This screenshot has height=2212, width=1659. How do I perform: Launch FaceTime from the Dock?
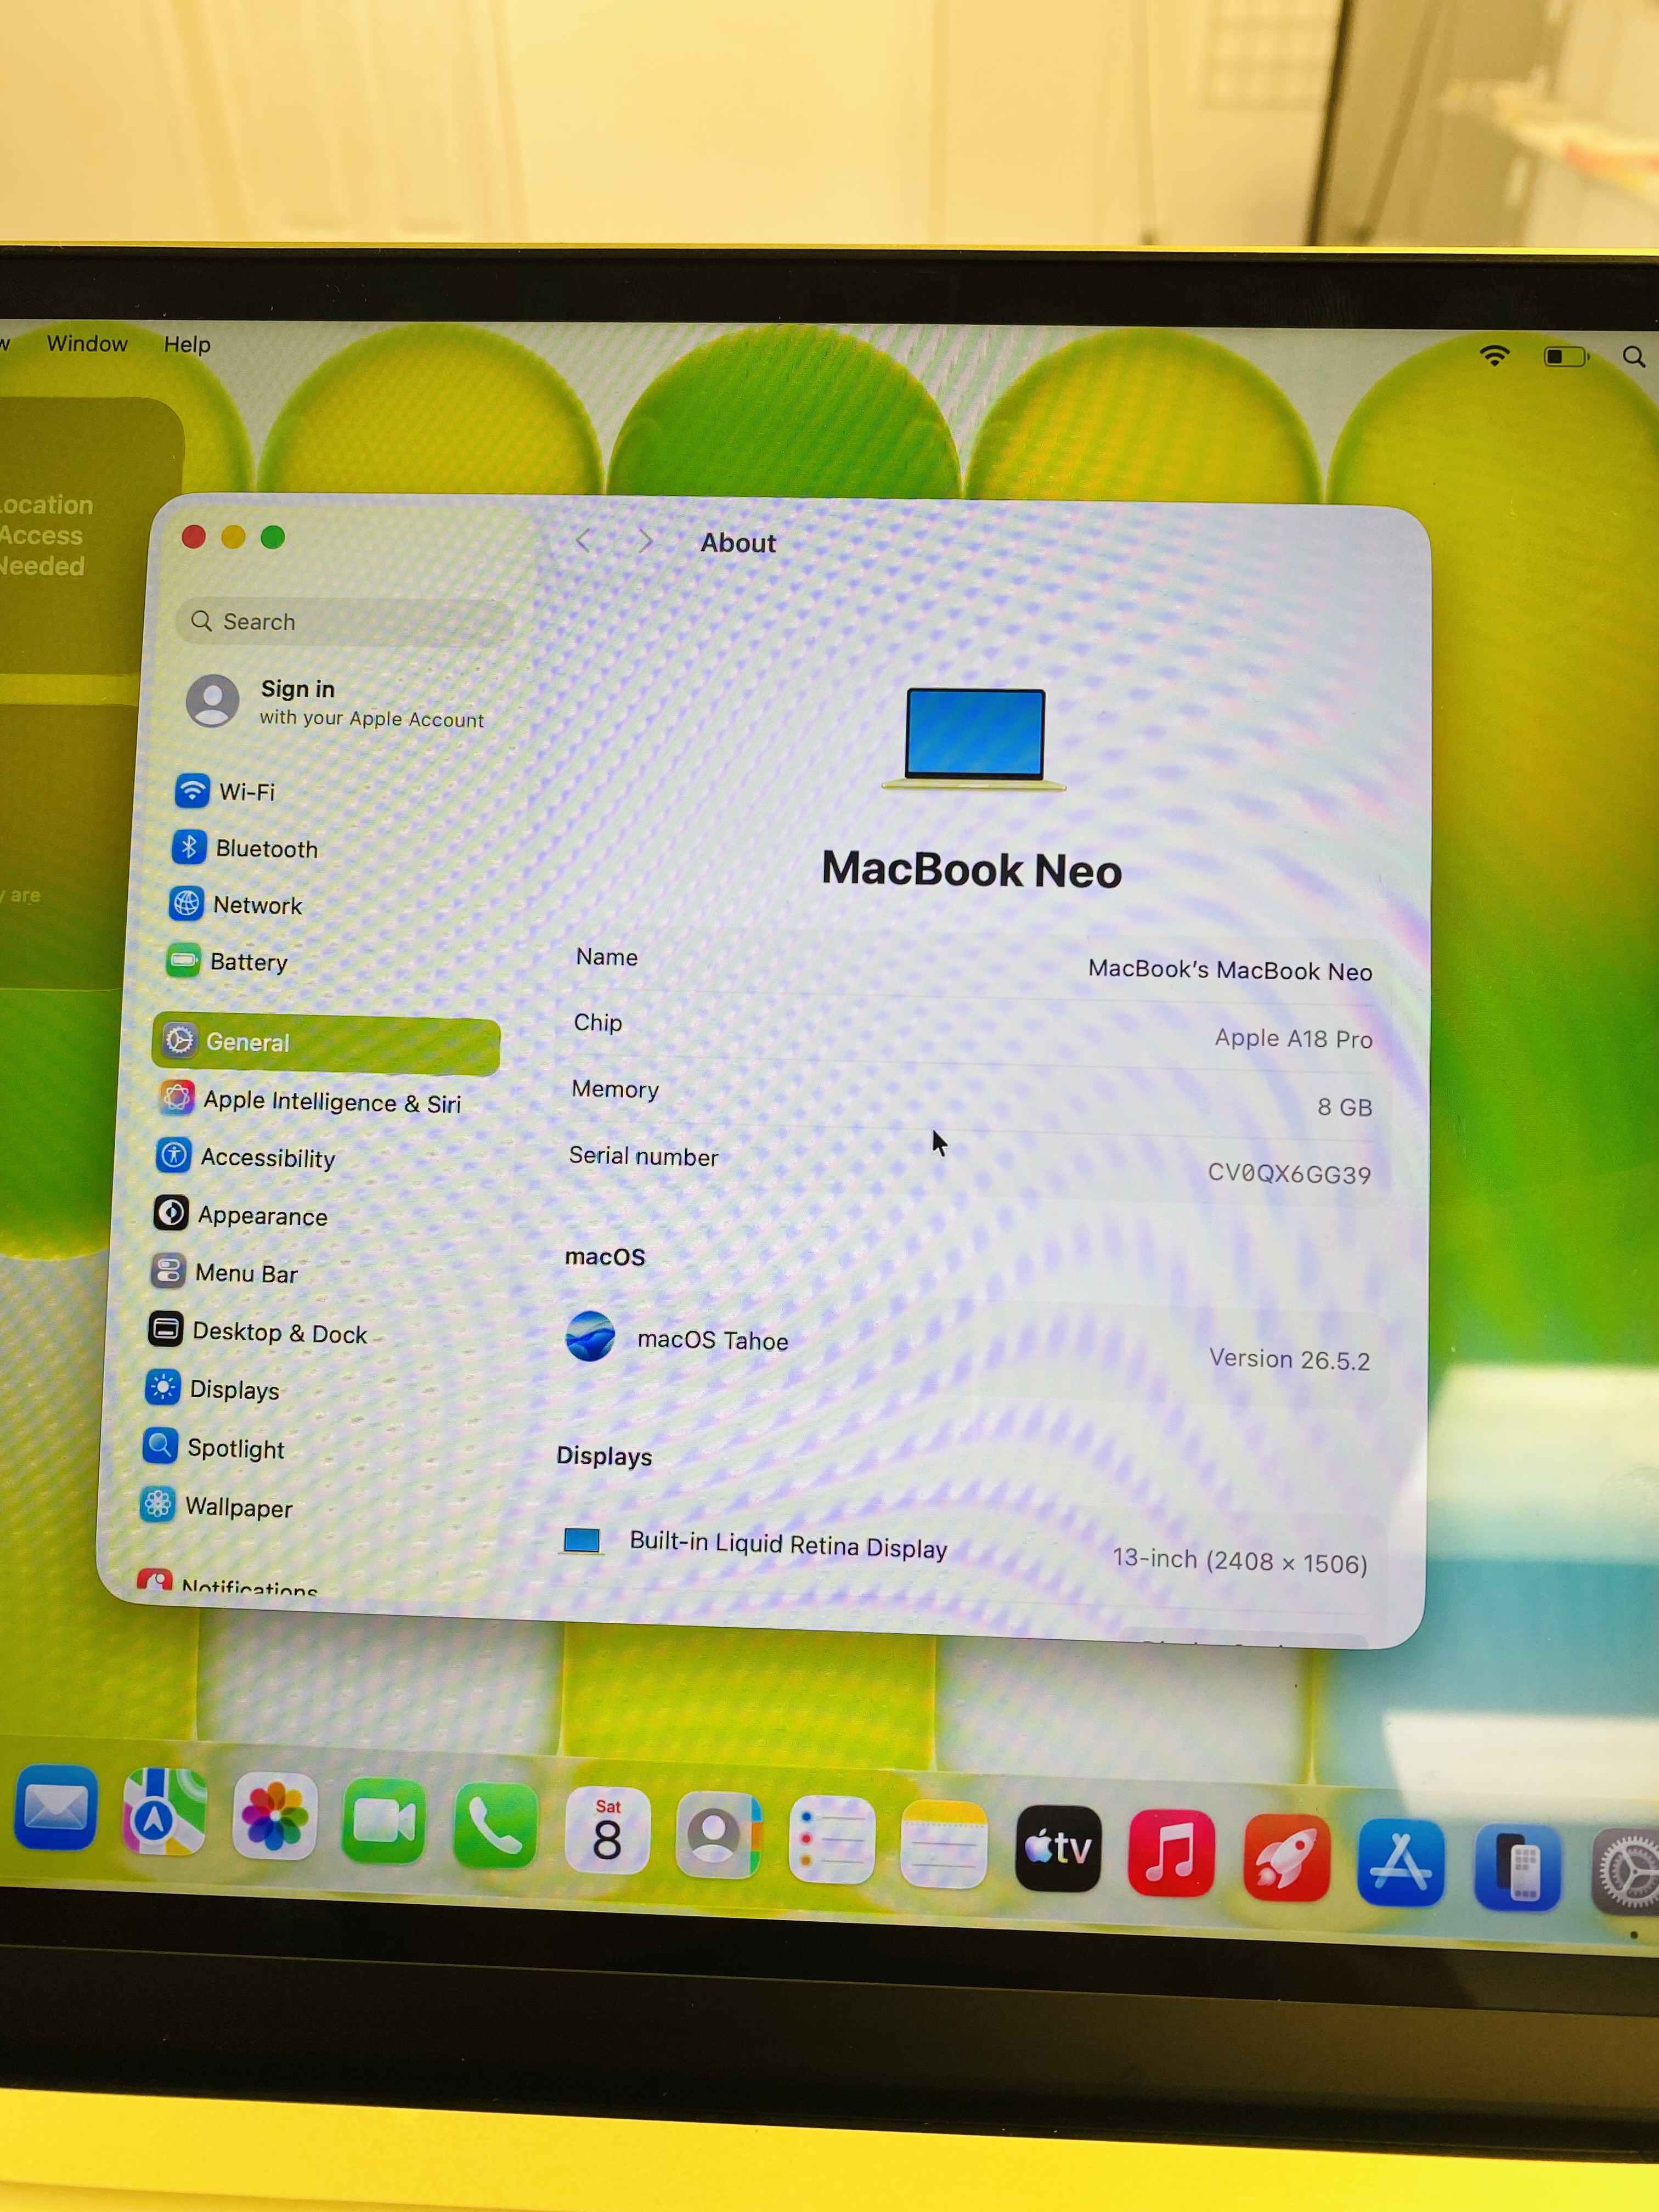click(x=384, y=1822)
